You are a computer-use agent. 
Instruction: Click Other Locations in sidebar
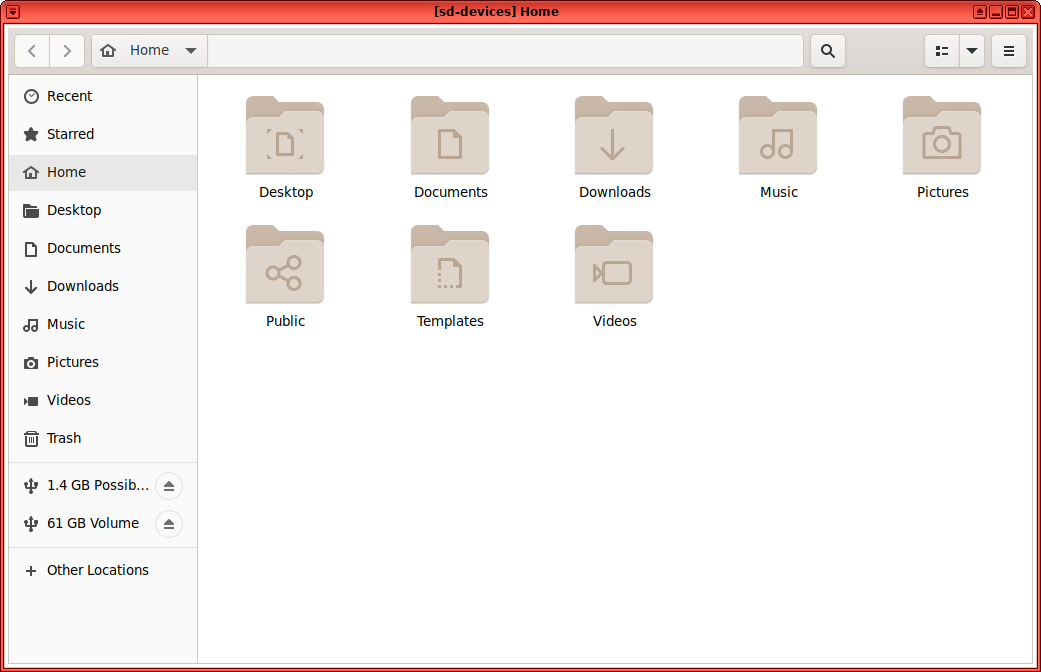click(97, 570)
